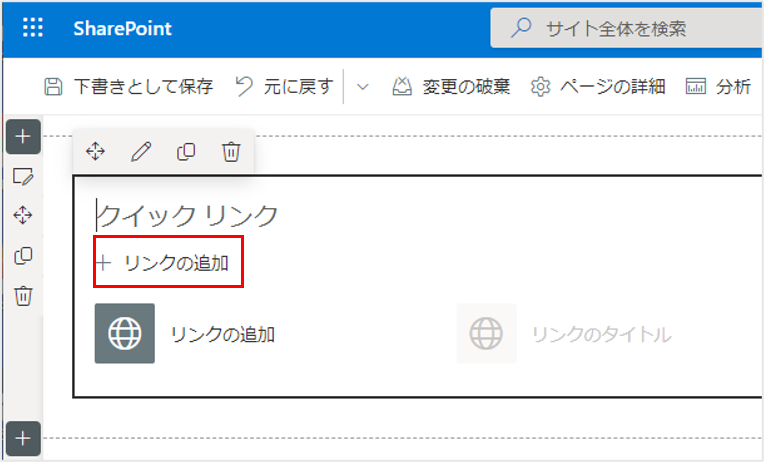Discard changes with 変更の破棄

point(451,87)
